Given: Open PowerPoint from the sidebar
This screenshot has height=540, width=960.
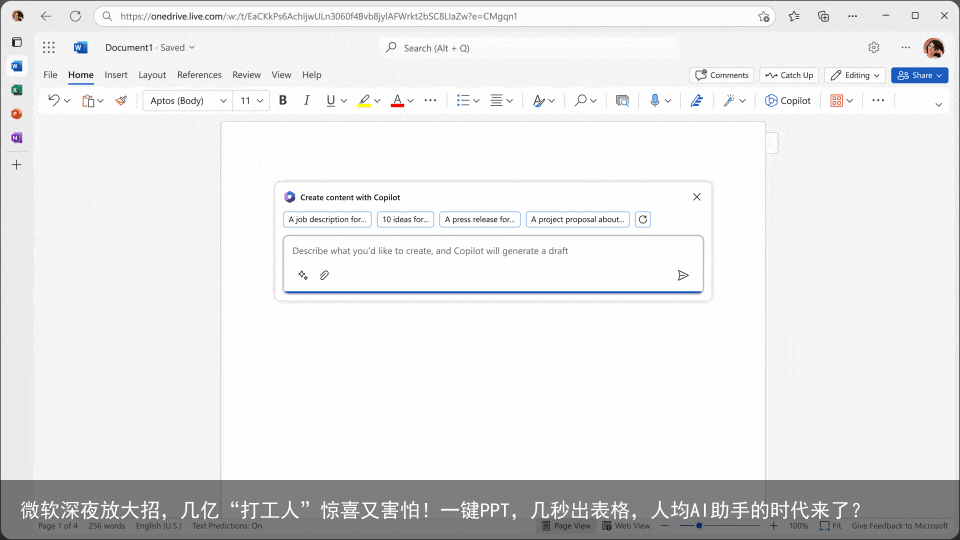Looking at the screenshot, I should pyautogui.click(x=17, y=114).
